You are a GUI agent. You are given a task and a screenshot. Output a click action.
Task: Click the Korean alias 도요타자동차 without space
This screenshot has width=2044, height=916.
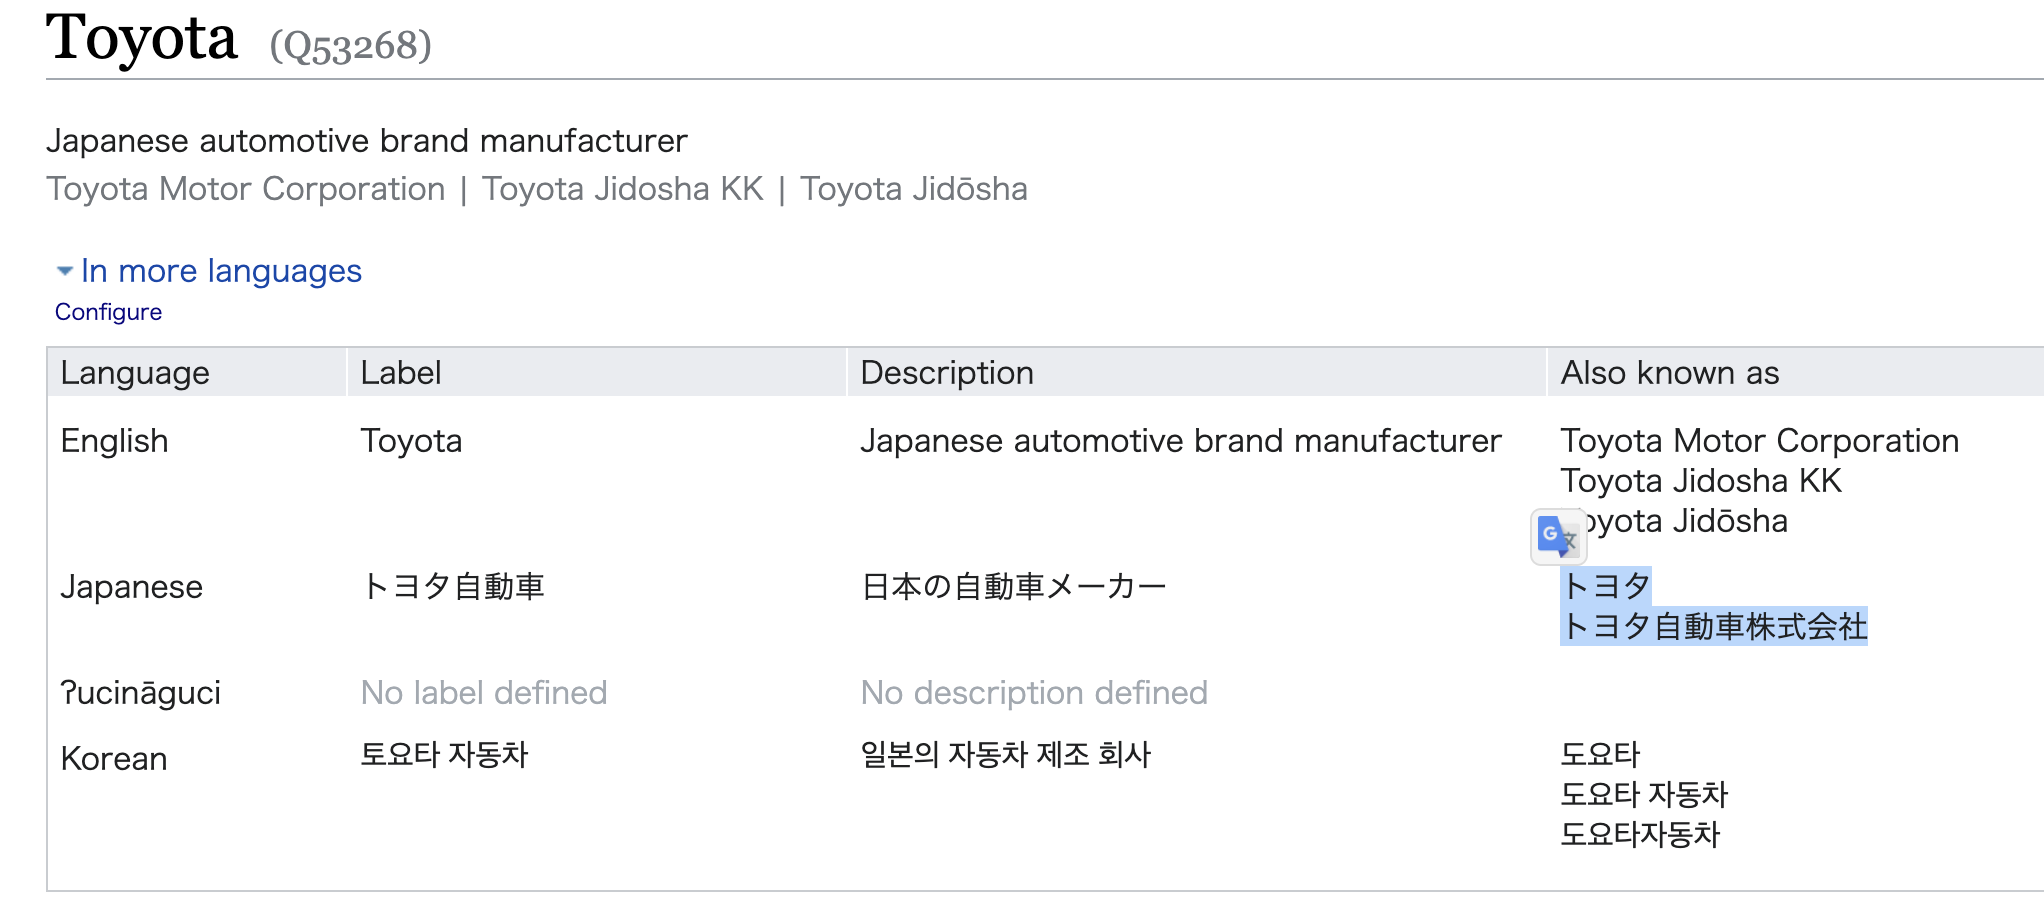click(1640, 835)
